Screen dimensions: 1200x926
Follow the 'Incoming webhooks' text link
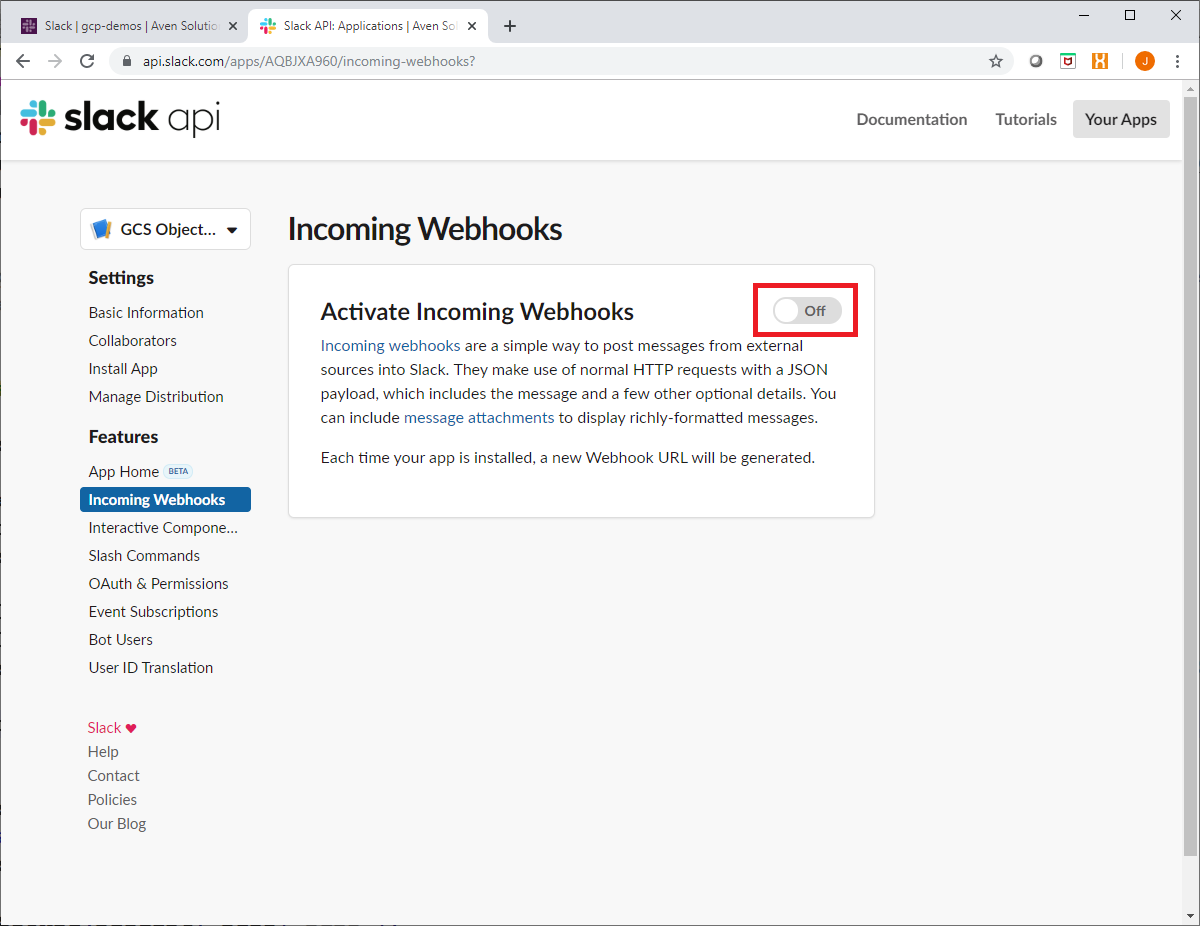point(390,346)
